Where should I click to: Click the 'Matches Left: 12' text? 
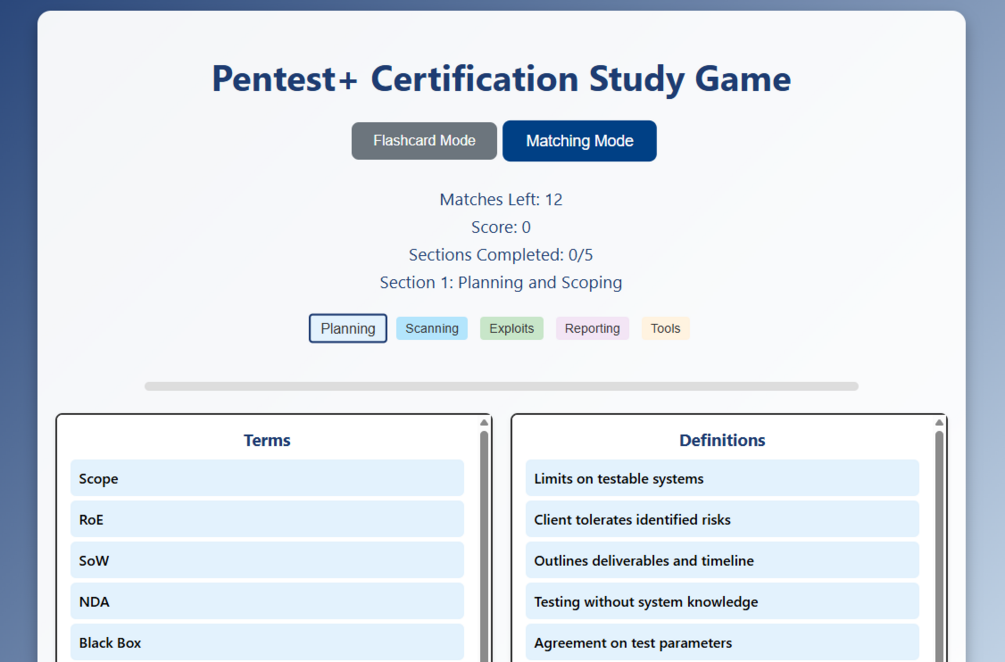[501, 199]
